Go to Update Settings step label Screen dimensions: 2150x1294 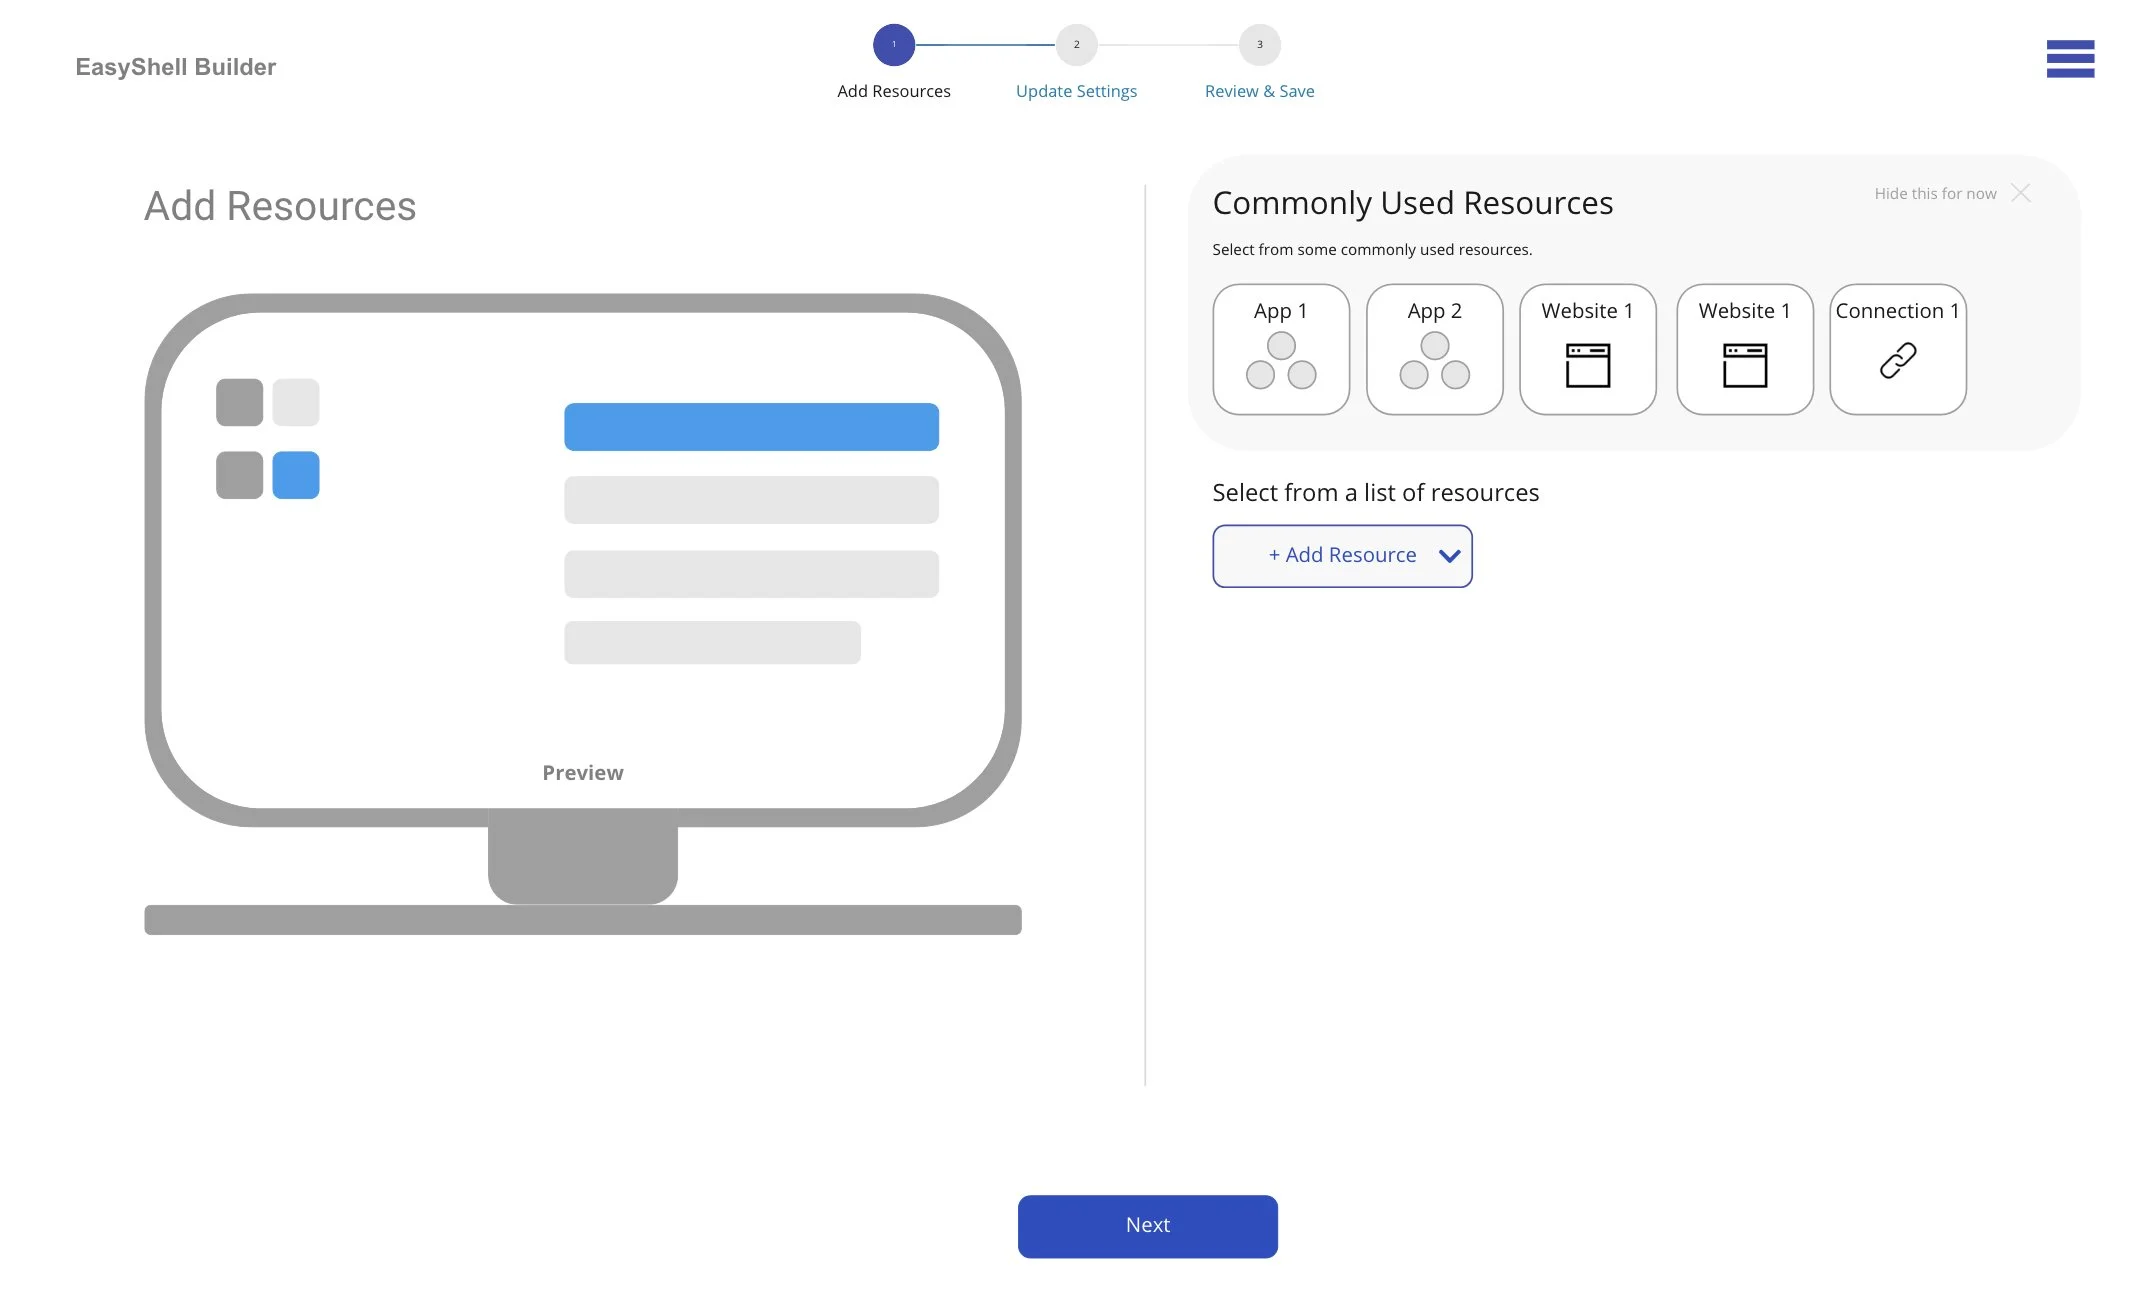(1076, 91)
